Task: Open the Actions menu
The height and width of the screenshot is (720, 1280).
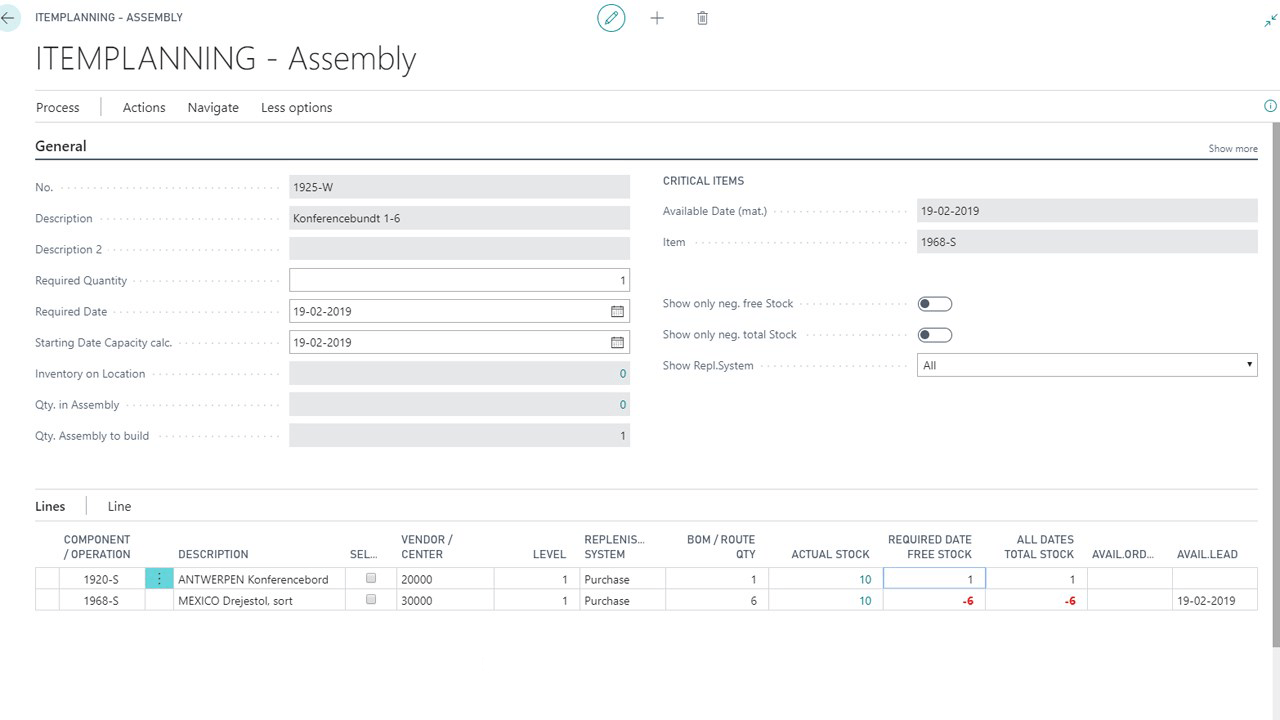Action: click(x=144, y=107)
